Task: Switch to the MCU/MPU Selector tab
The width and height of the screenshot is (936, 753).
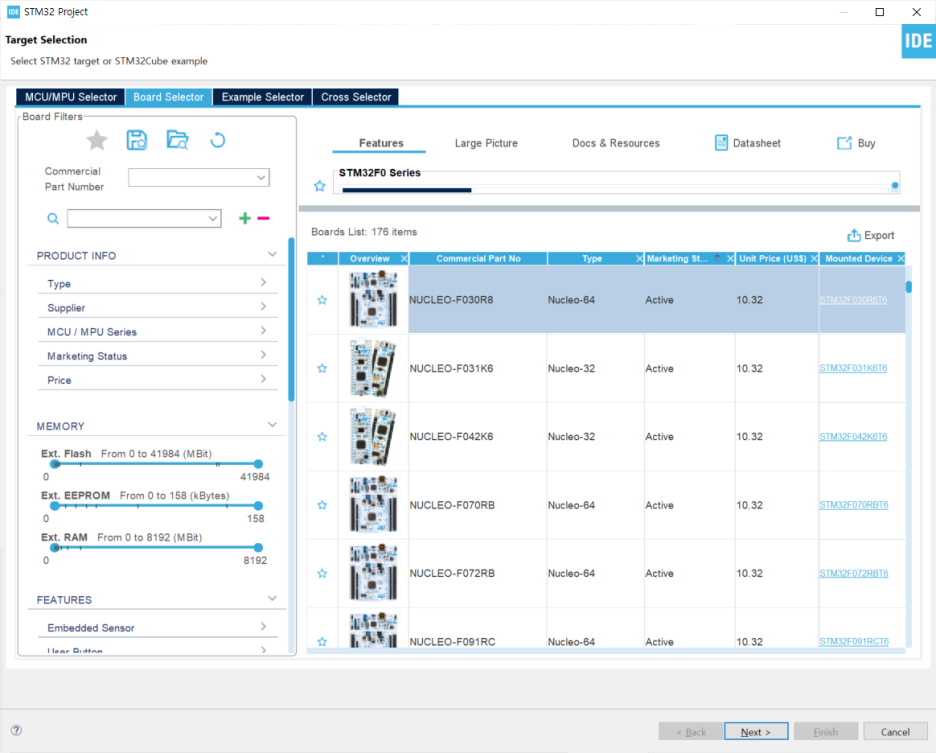Action: tap(70, 97)
